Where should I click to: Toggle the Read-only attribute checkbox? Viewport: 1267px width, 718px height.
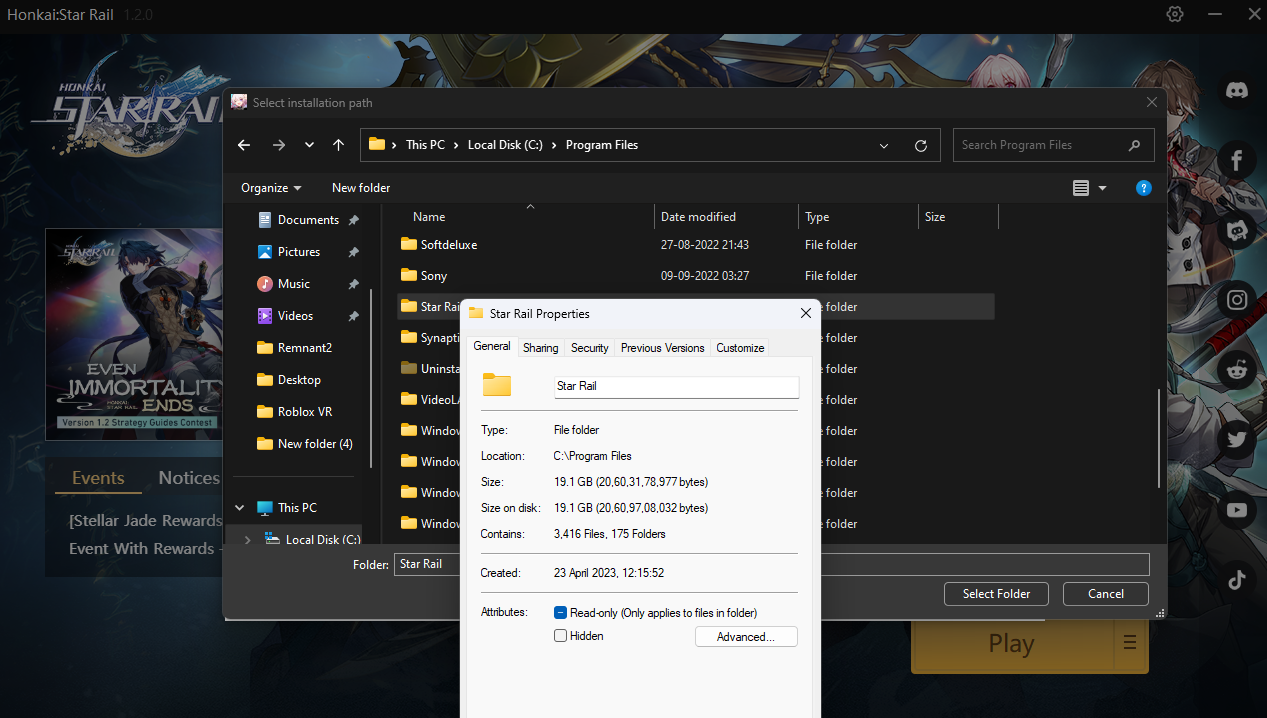[560, 613]
